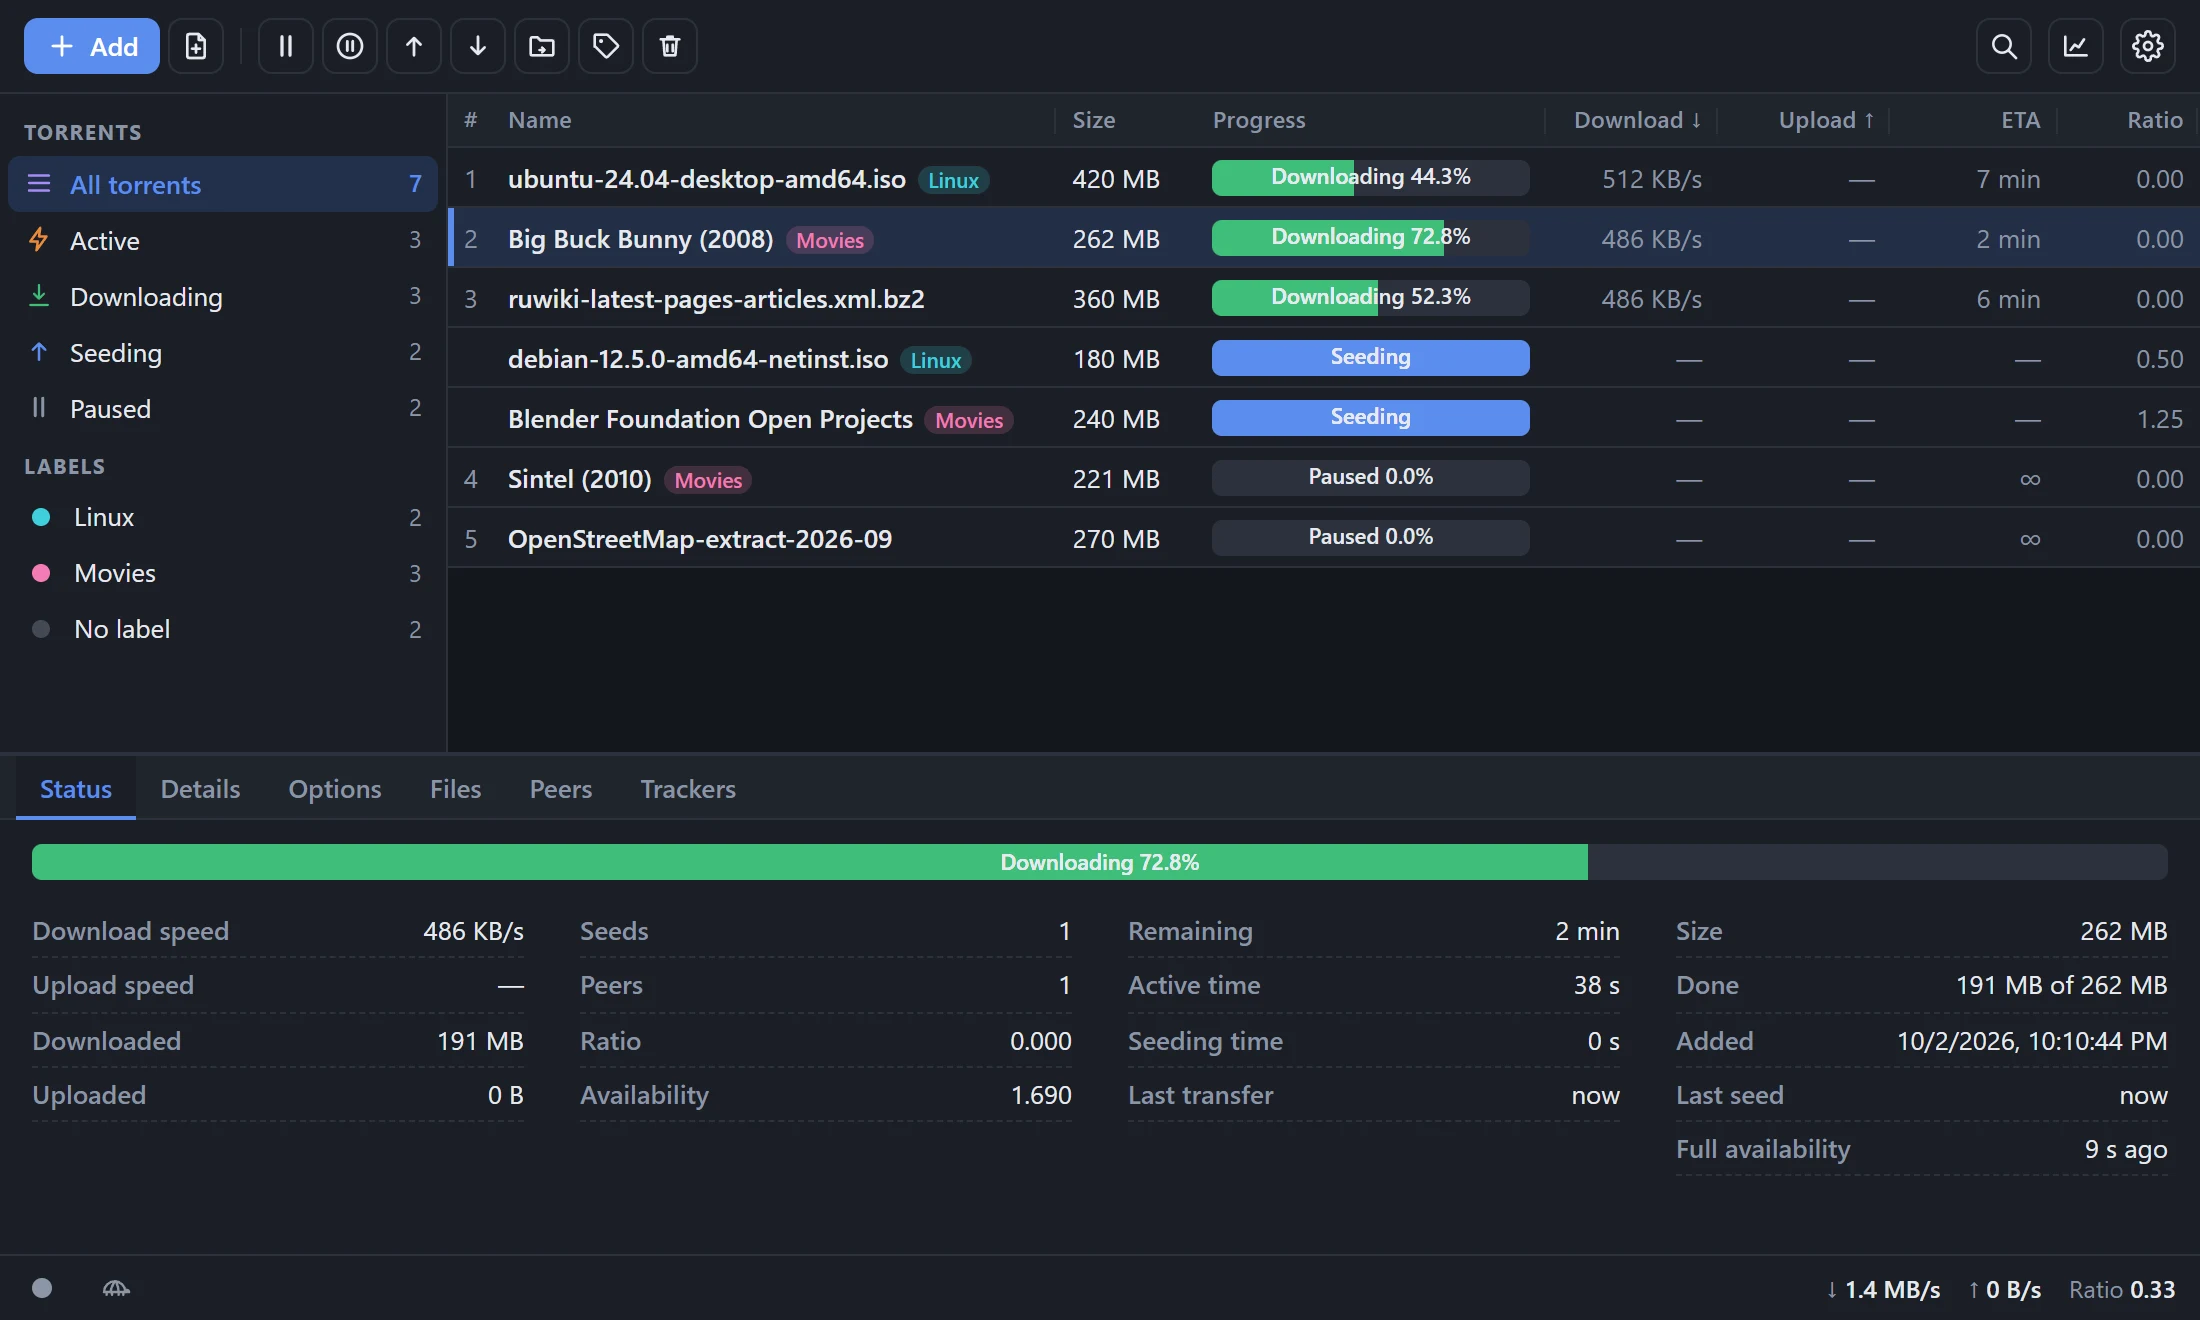Image resolution: width=2200 pixels, height=1320 pixels.
Task: Show Paused torrents filter
Action: (223, 408)
